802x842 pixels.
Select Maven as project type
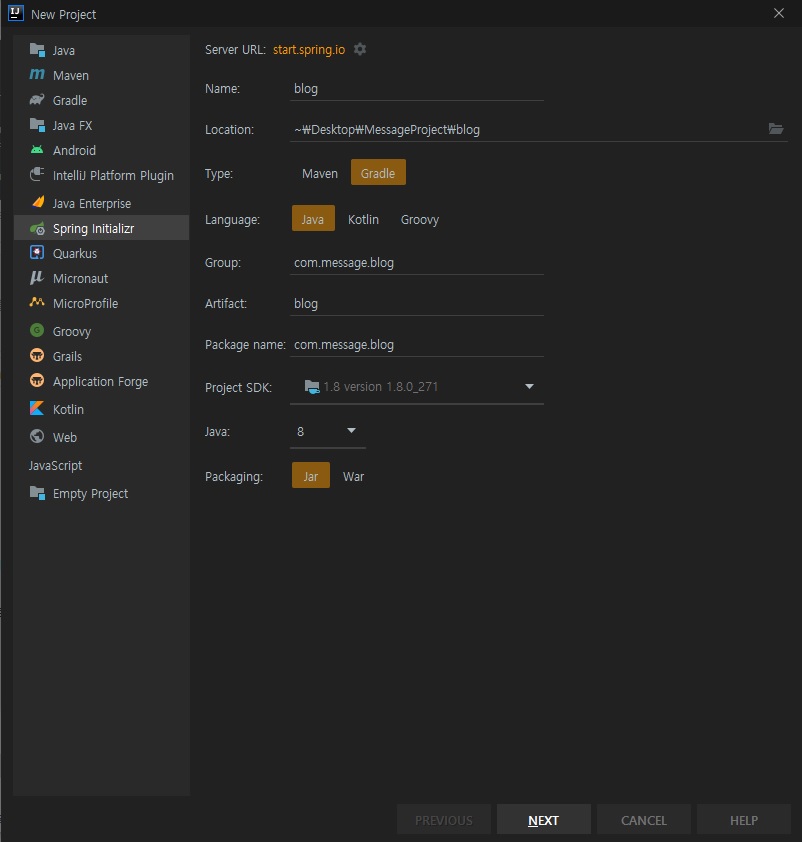pos(320,173)
